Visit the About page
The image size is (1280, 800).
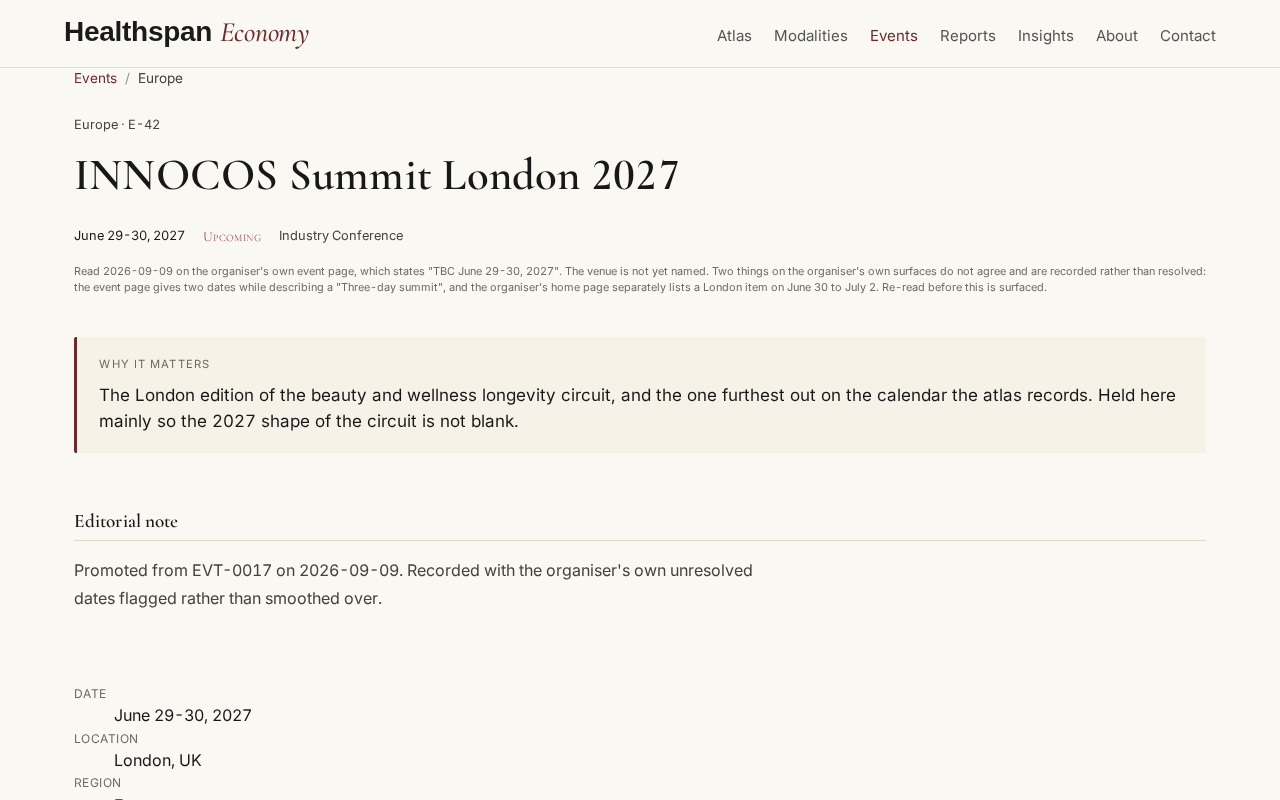click(x=1117, y=36)
